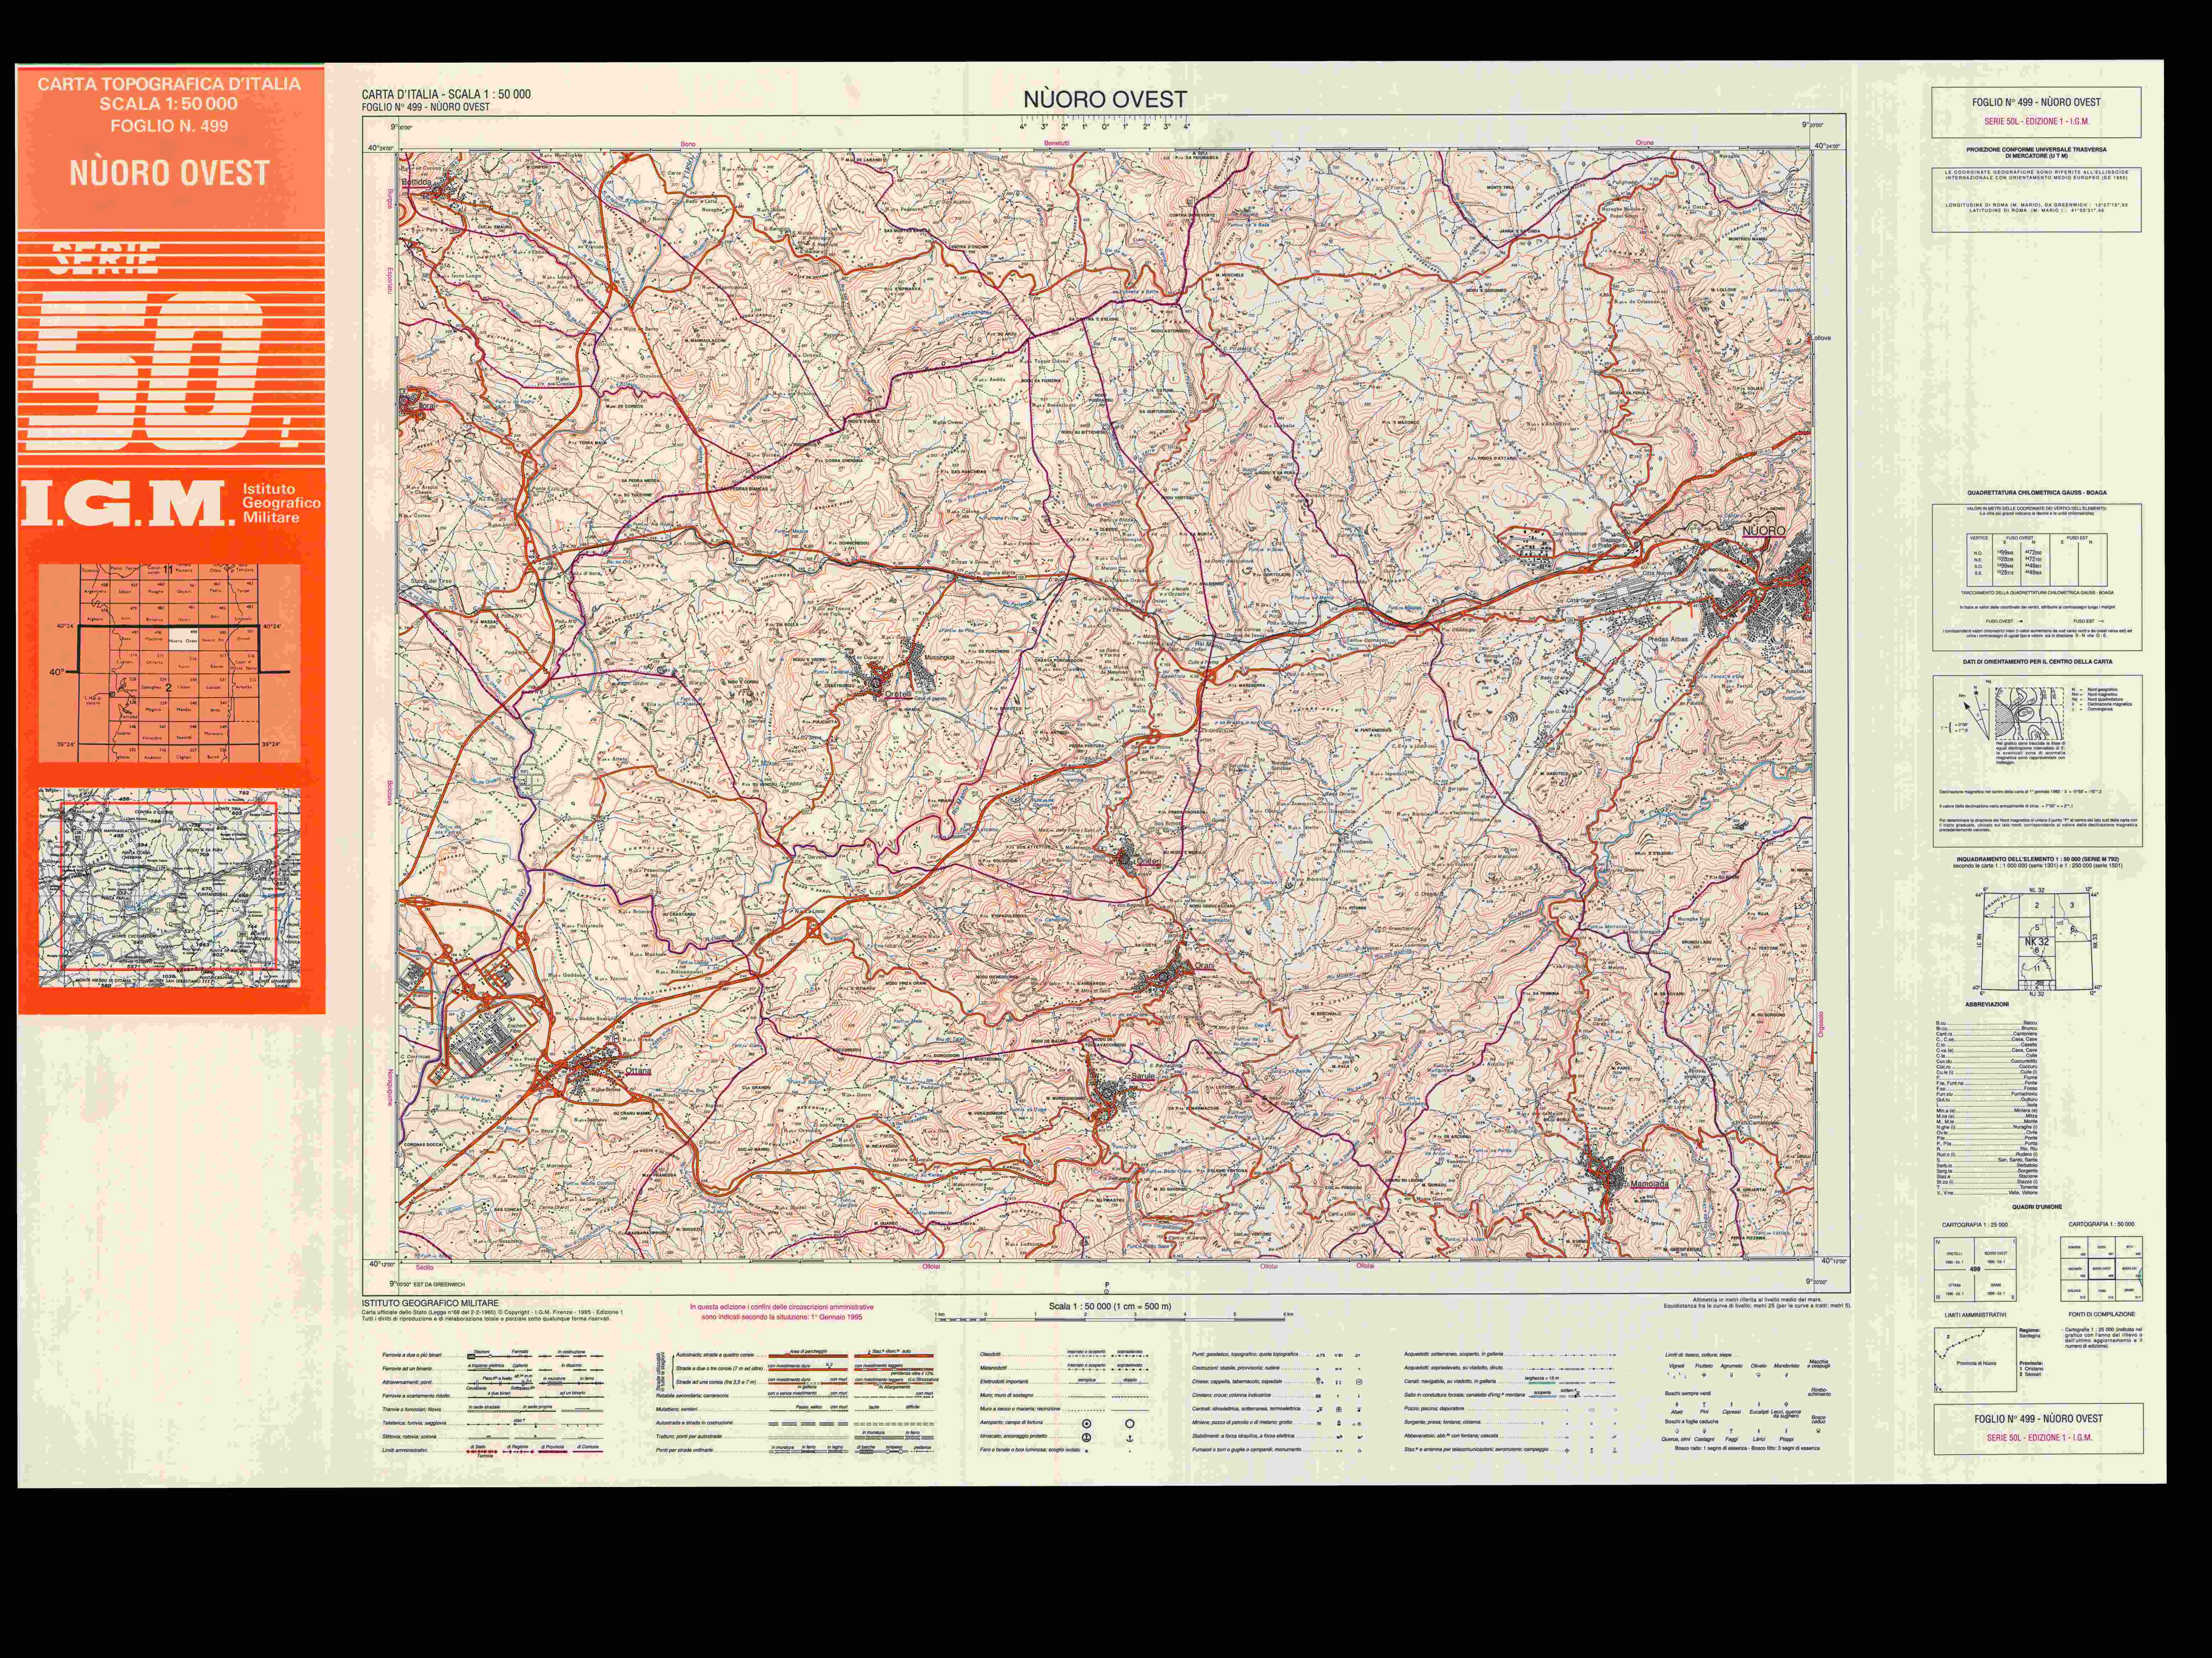The width and height of the screenshot is (2212, 1658).
Task: Click the red administrative boundaries note dated 1995
Action: (782, 1312)
